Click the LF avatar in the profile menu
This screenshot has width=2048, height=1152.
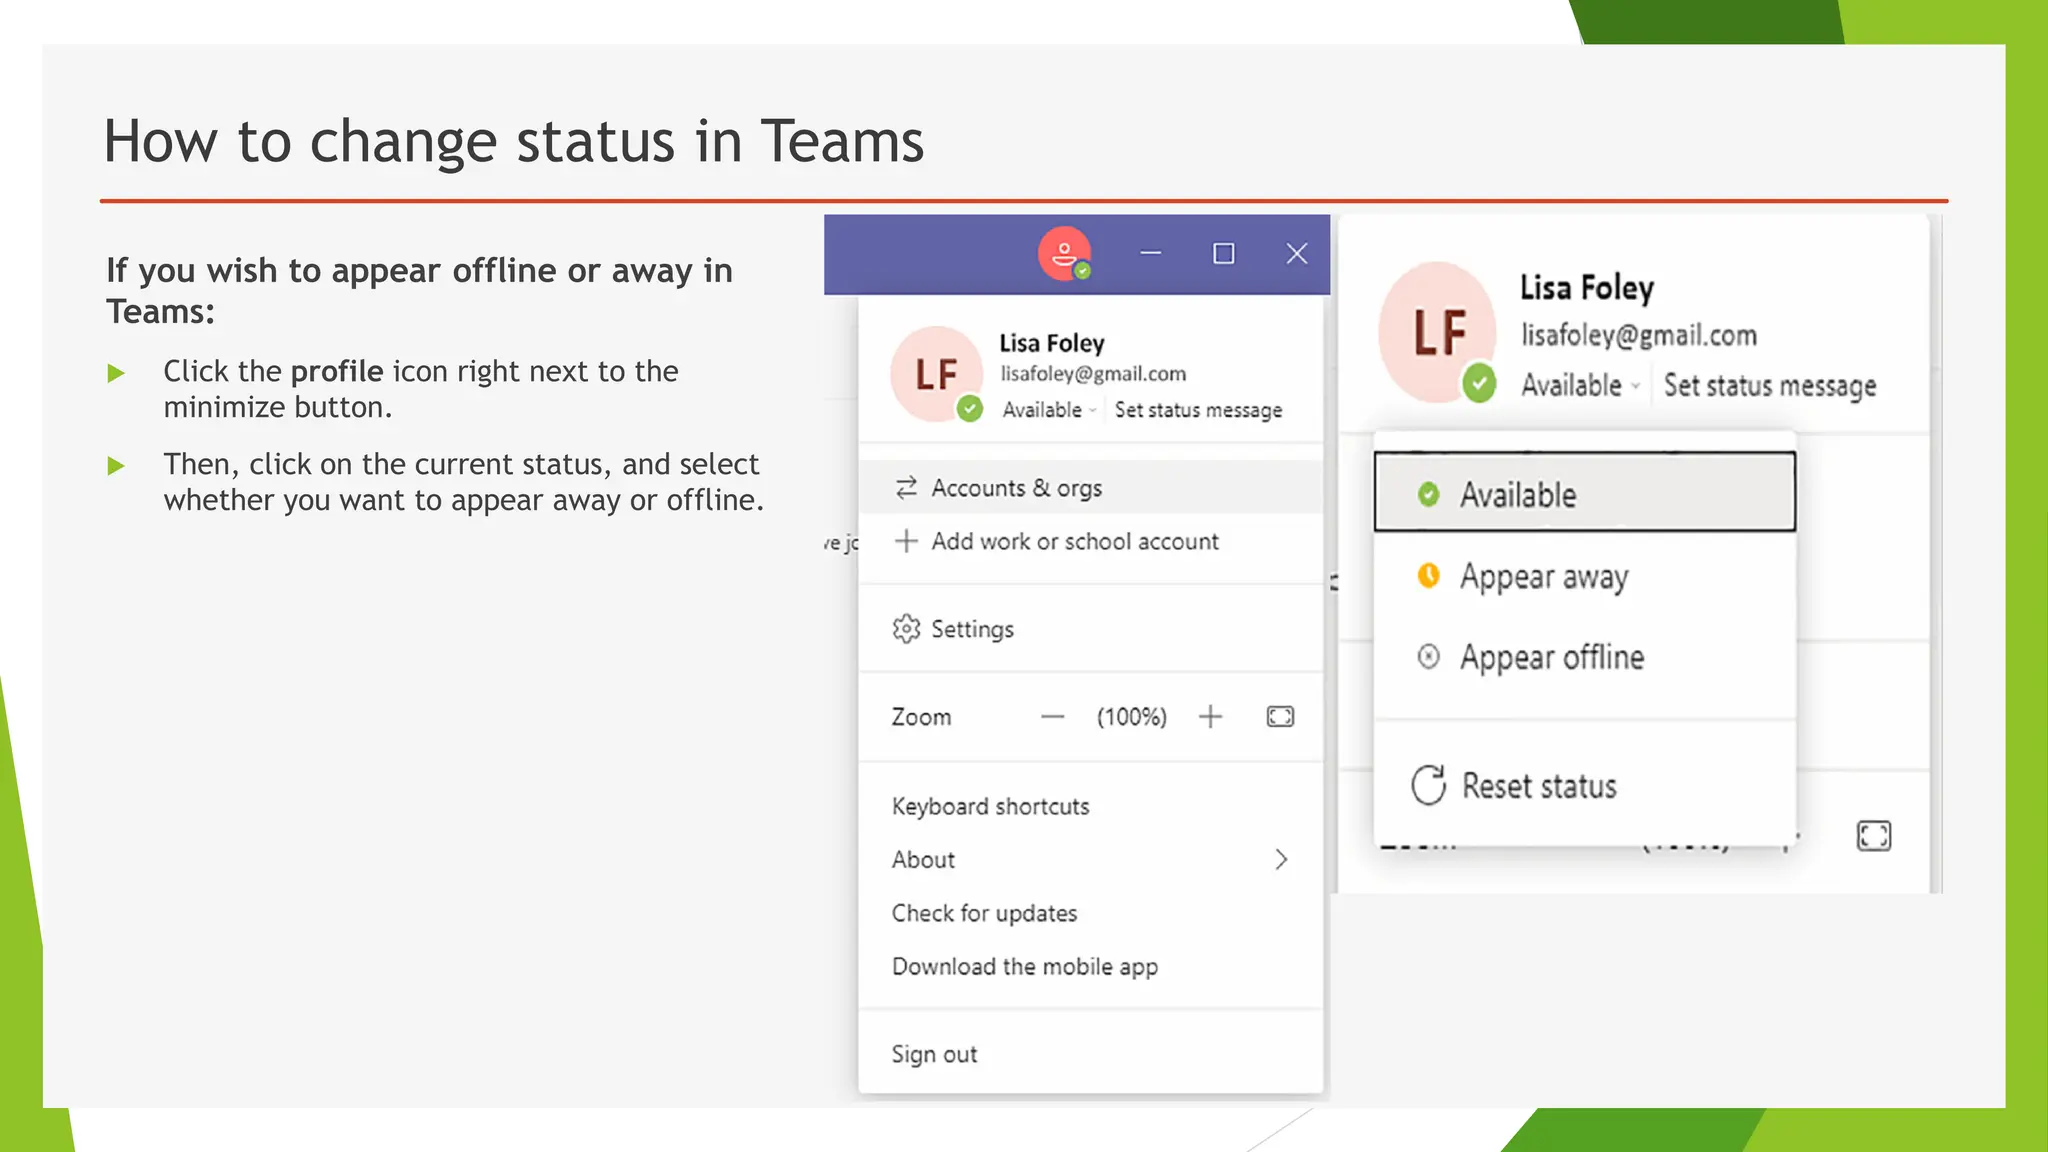(937, 374)
